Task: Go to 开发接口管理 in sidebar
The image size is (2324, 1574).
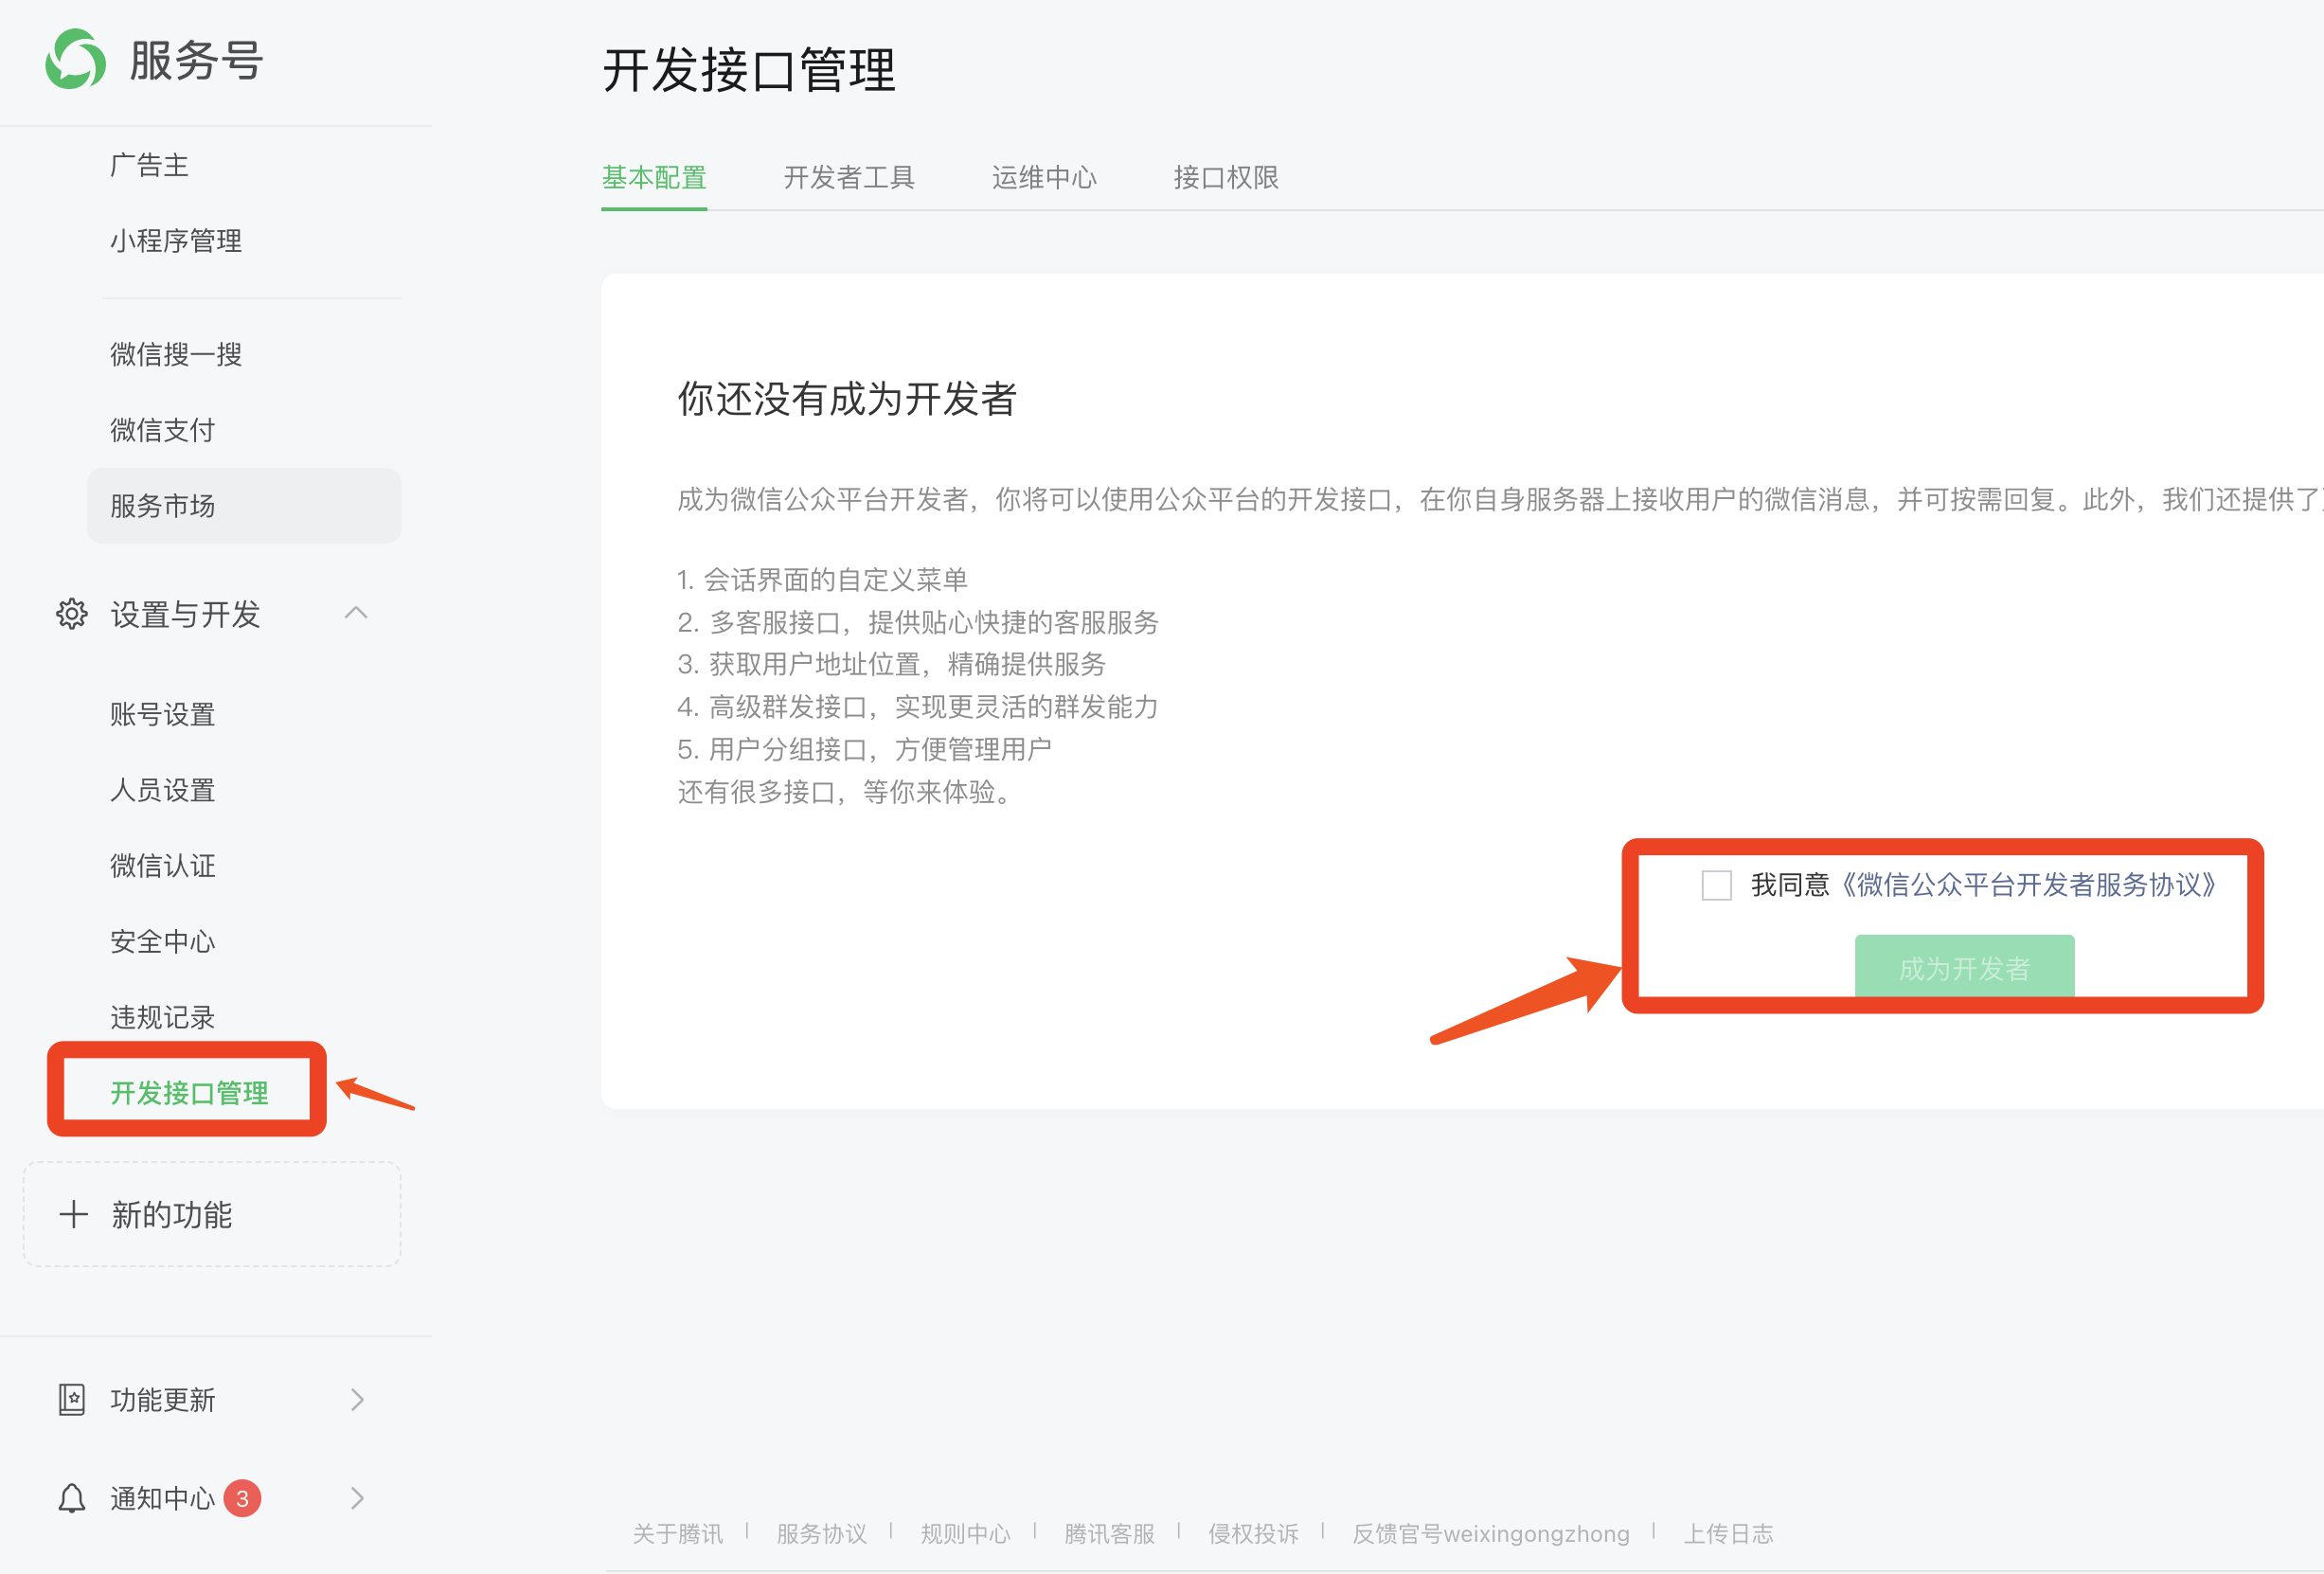Action: click(x=189, y=1092)
